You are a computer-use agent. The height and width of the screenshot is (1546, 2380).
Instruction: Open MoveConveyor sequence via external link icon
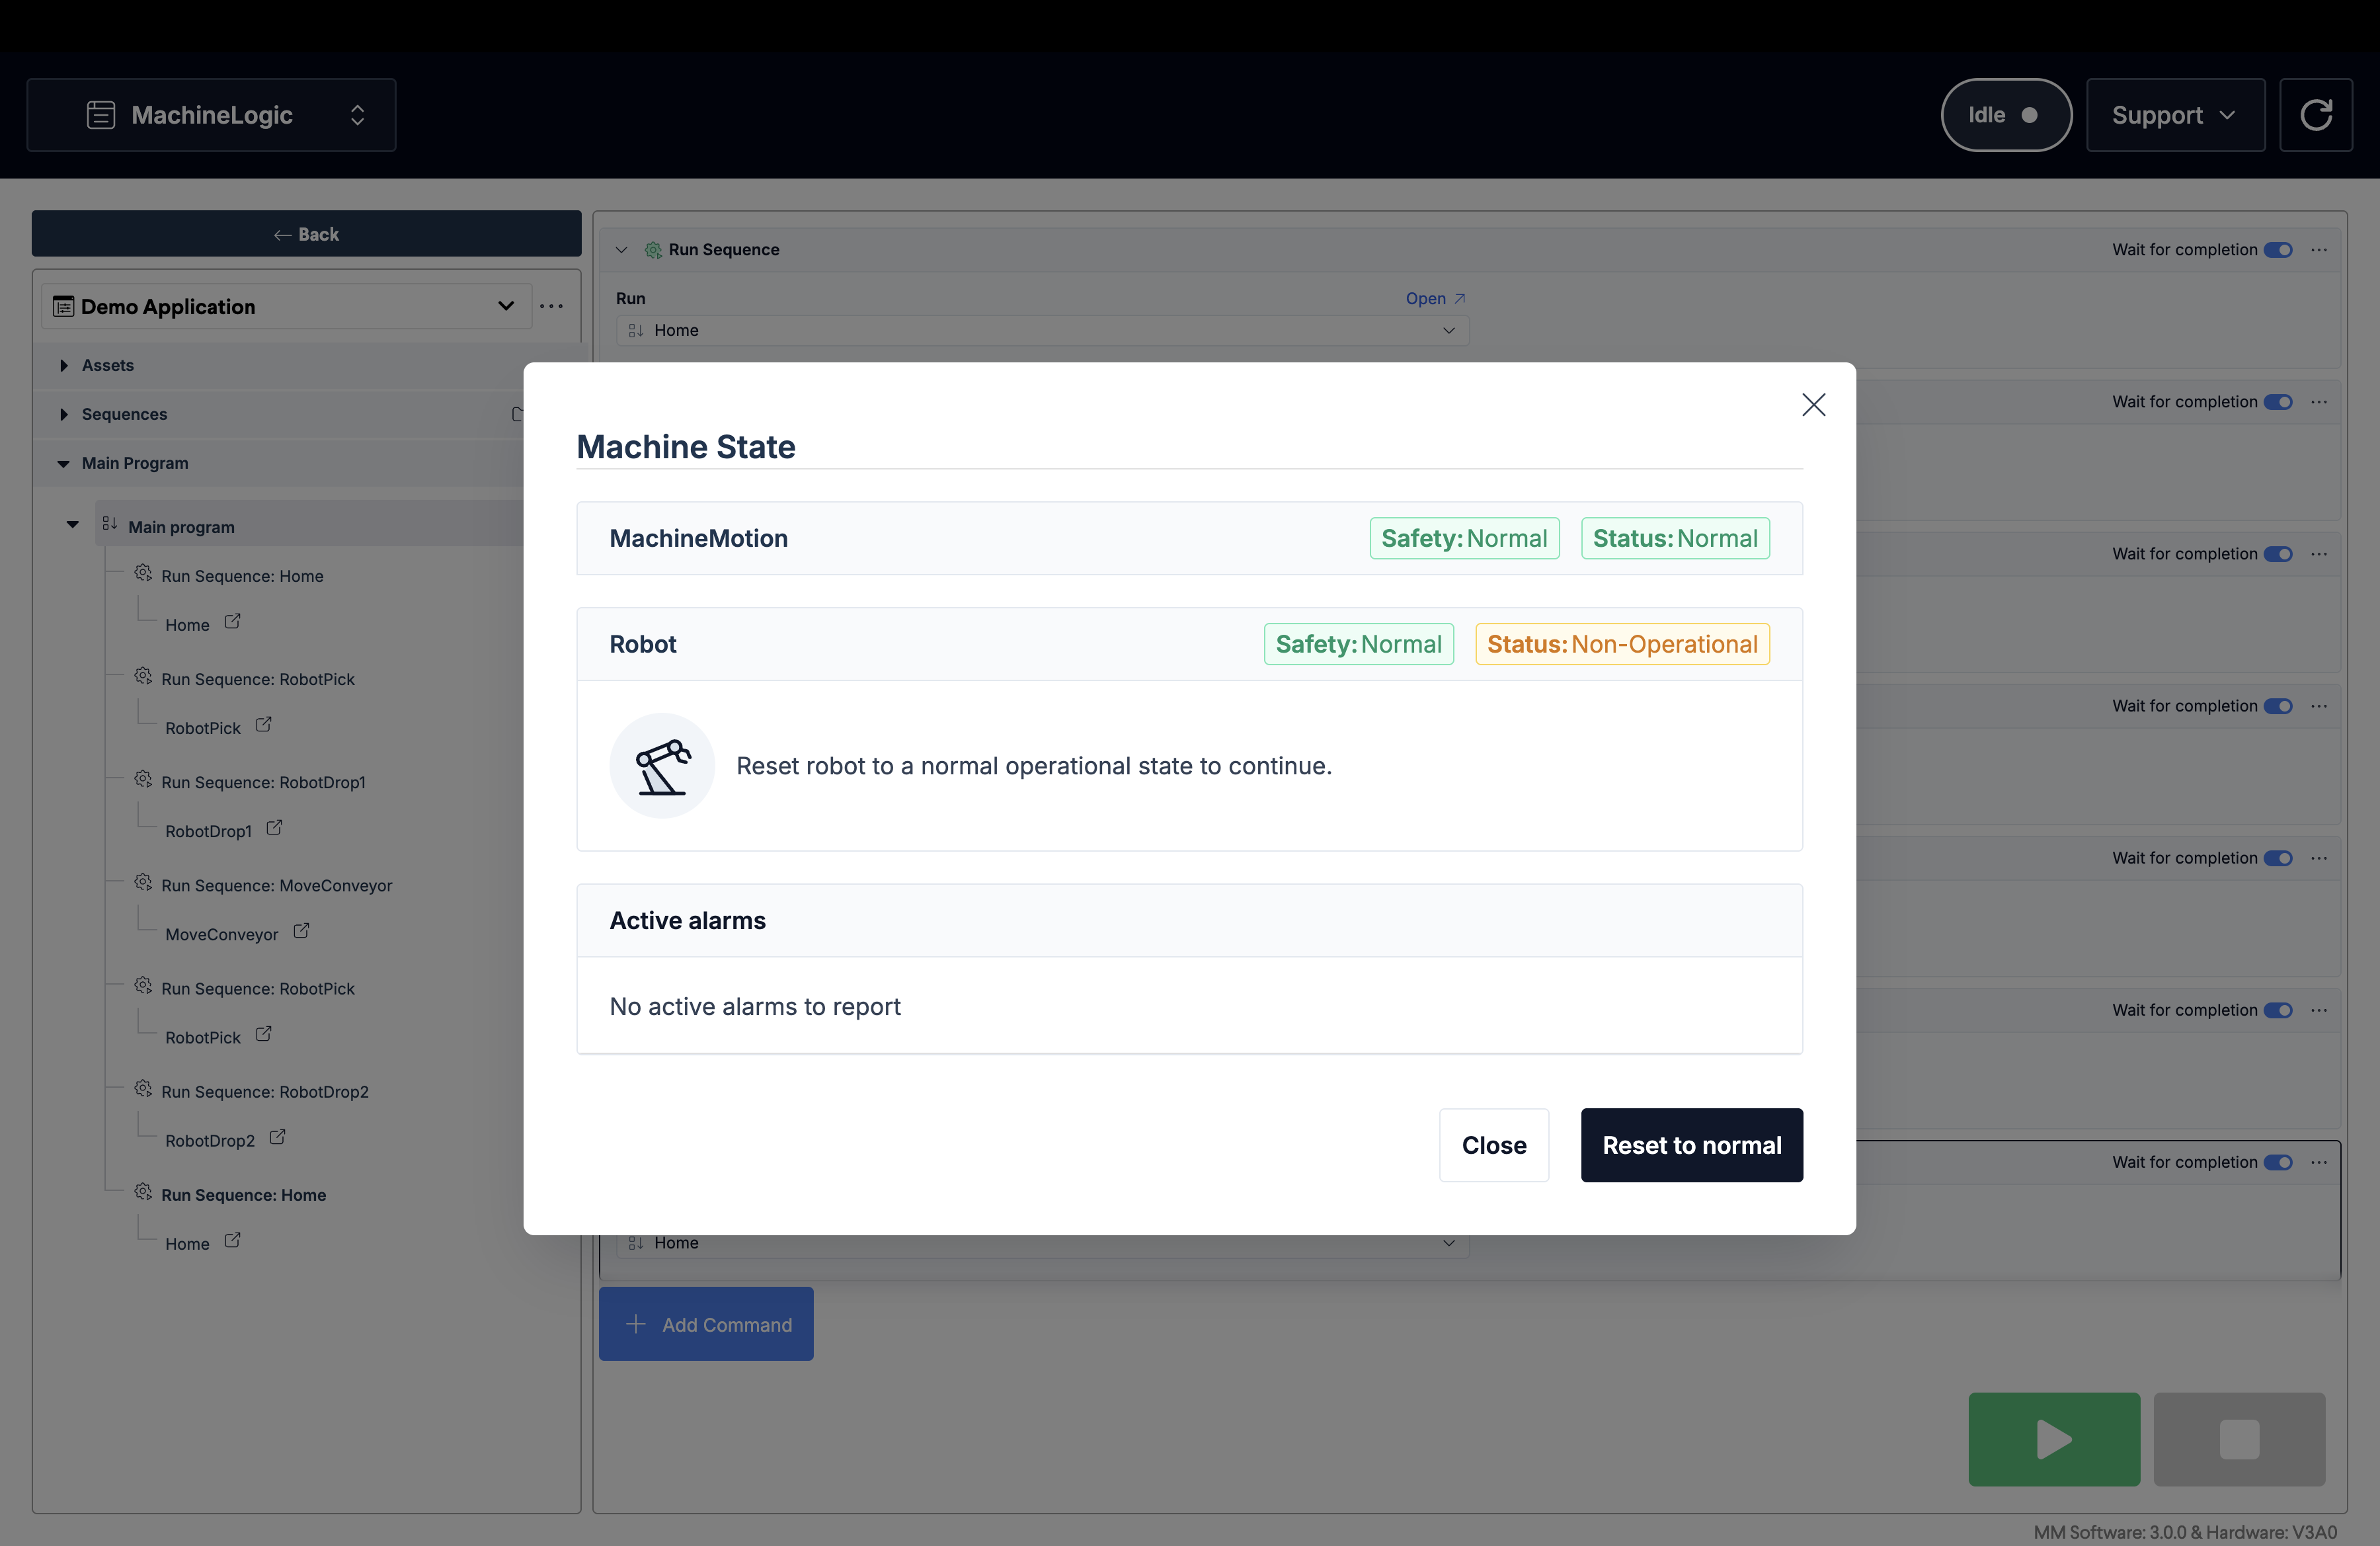(301, 931)
